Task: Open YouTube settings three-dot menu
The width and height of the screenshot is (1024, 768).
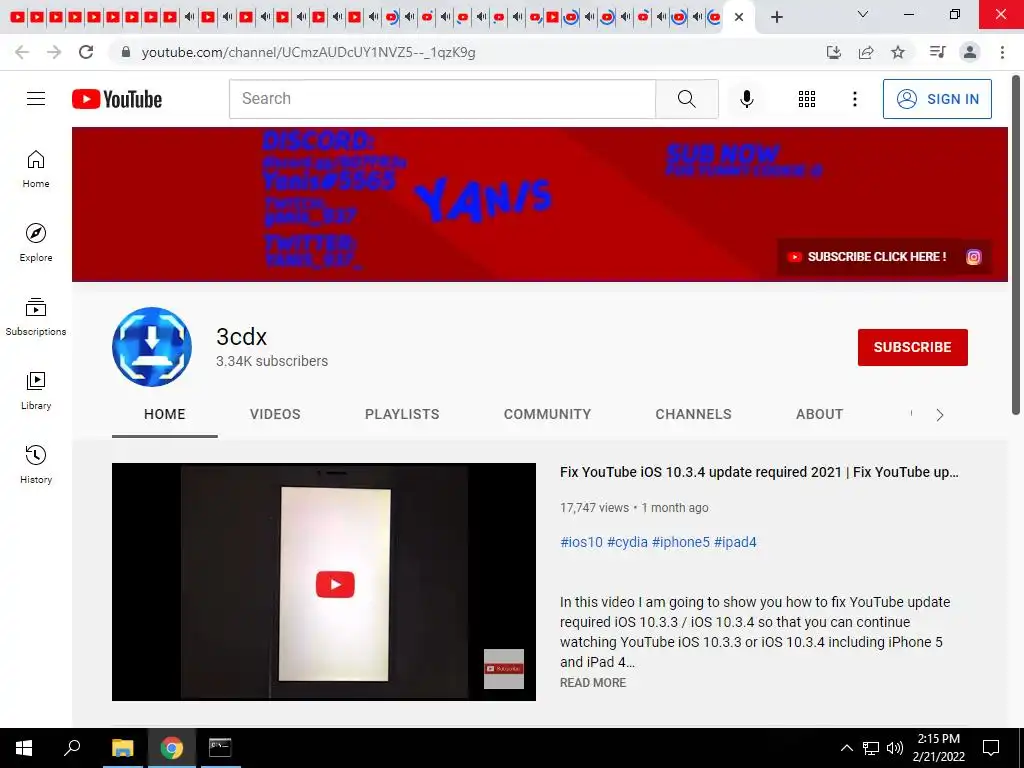Action: 854,99
